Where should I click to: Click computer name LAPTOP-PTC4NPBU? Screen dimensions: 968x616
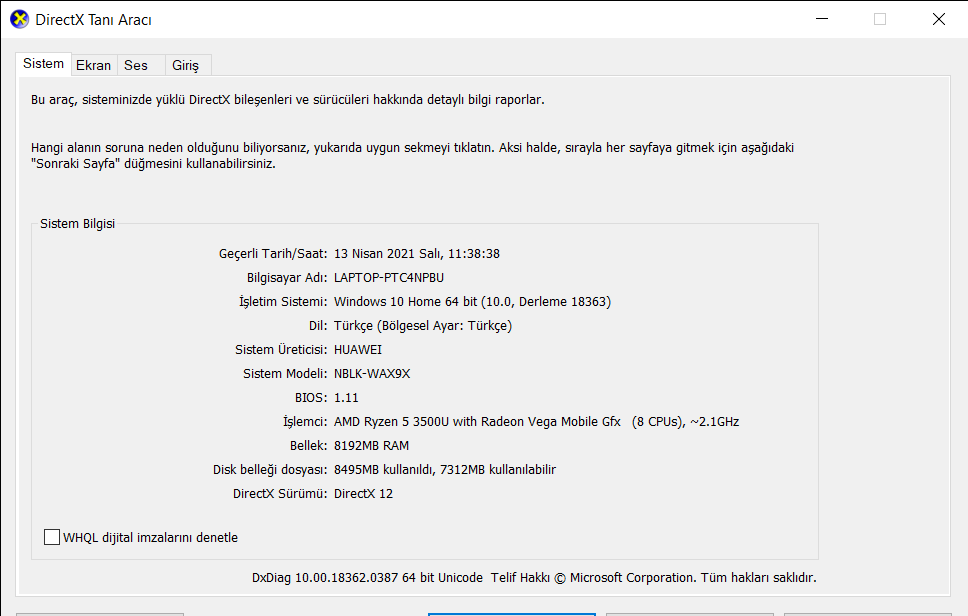pos(389,278)
